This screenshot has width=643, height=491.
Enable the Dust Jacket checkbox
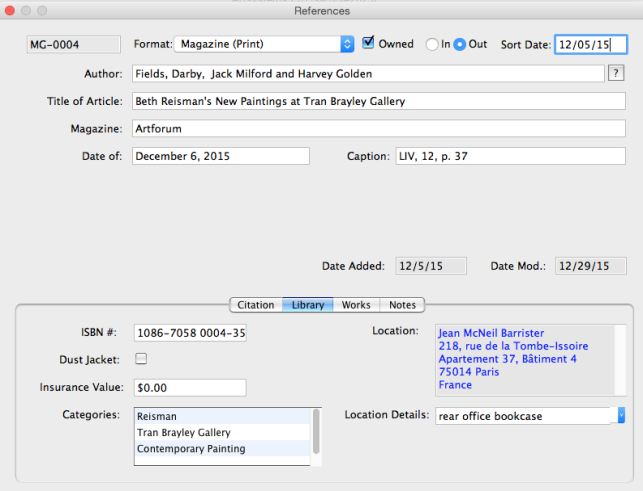tap(141, 359)
